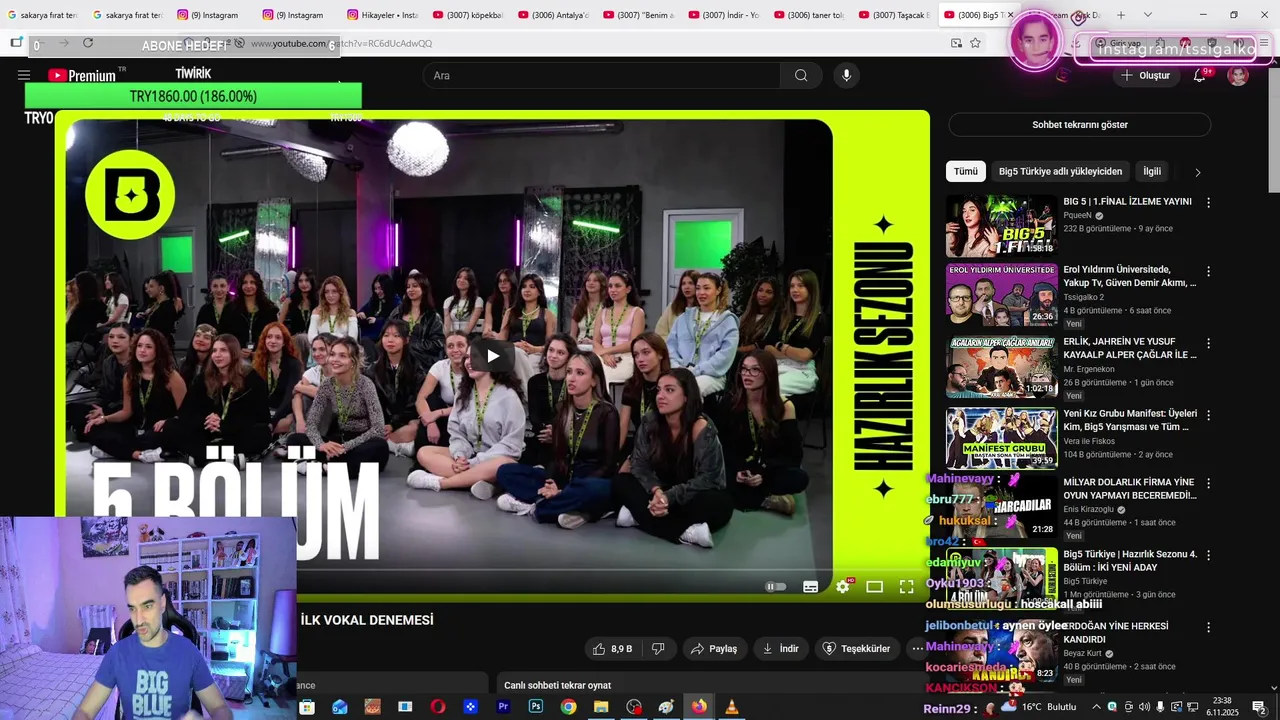Focus the YouTube search box
Screen dimensions: 1280x720
click(602, 75)
